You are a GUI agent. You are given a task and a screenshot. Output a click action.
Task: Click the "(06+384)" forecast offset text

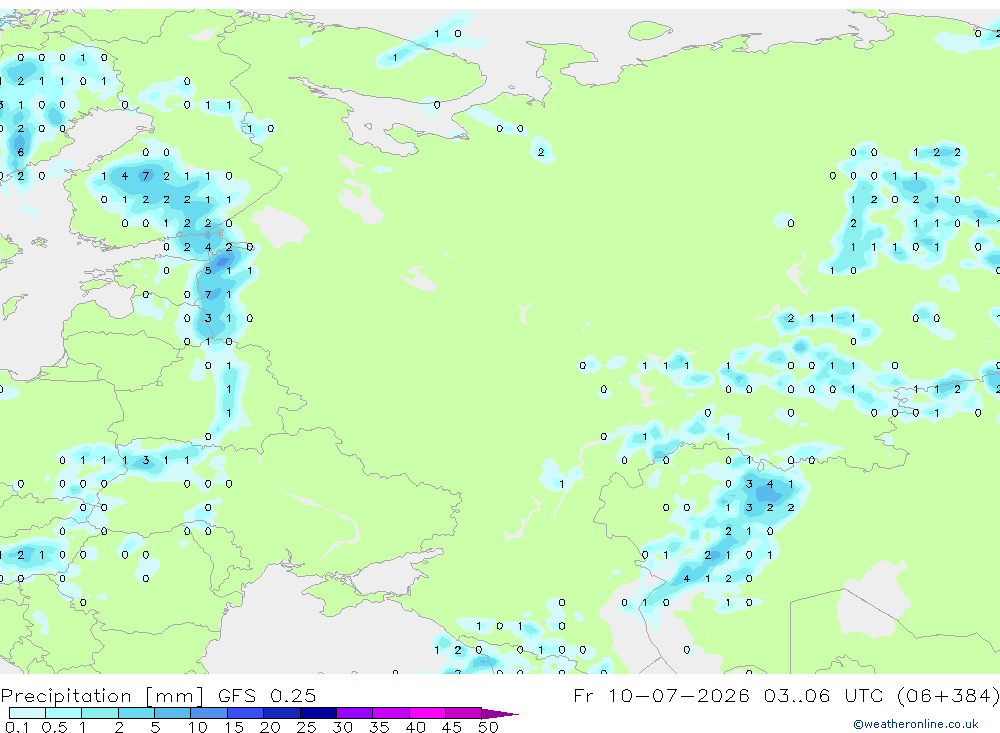[x=948, y=695]
